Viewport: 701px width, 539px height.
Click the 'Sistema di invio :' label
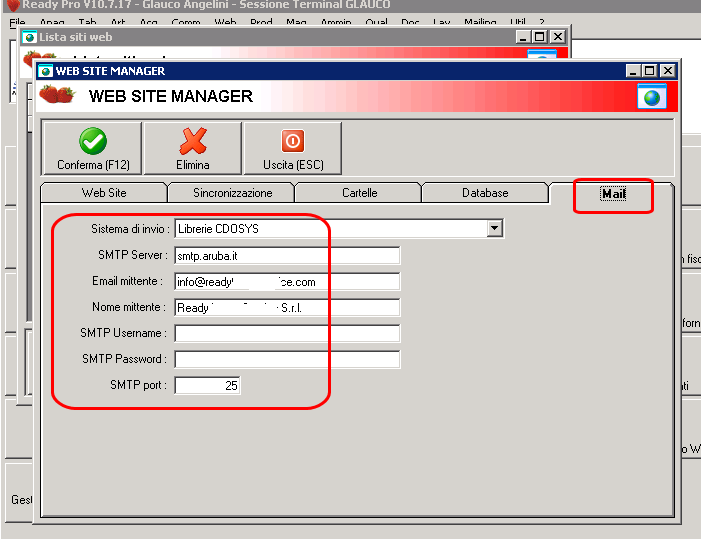130,229
